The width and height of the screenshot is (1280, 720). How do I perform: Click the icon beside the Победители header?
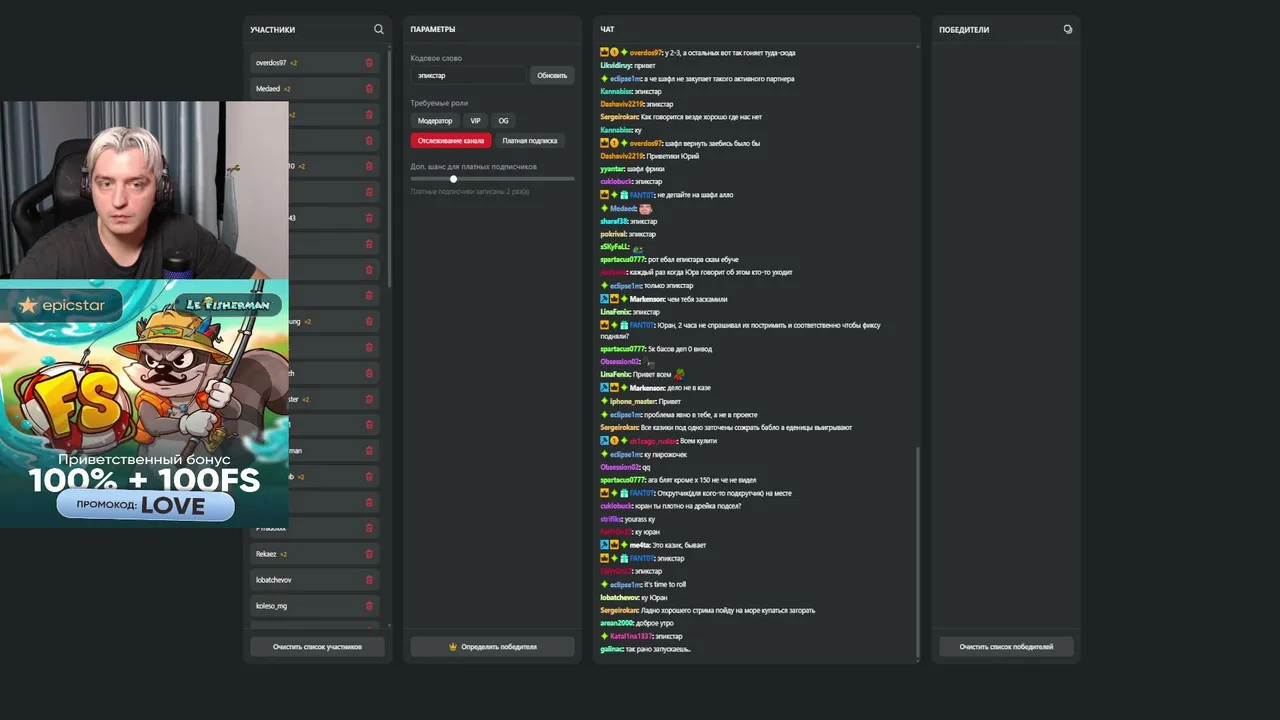click(x=1068, y=29)
